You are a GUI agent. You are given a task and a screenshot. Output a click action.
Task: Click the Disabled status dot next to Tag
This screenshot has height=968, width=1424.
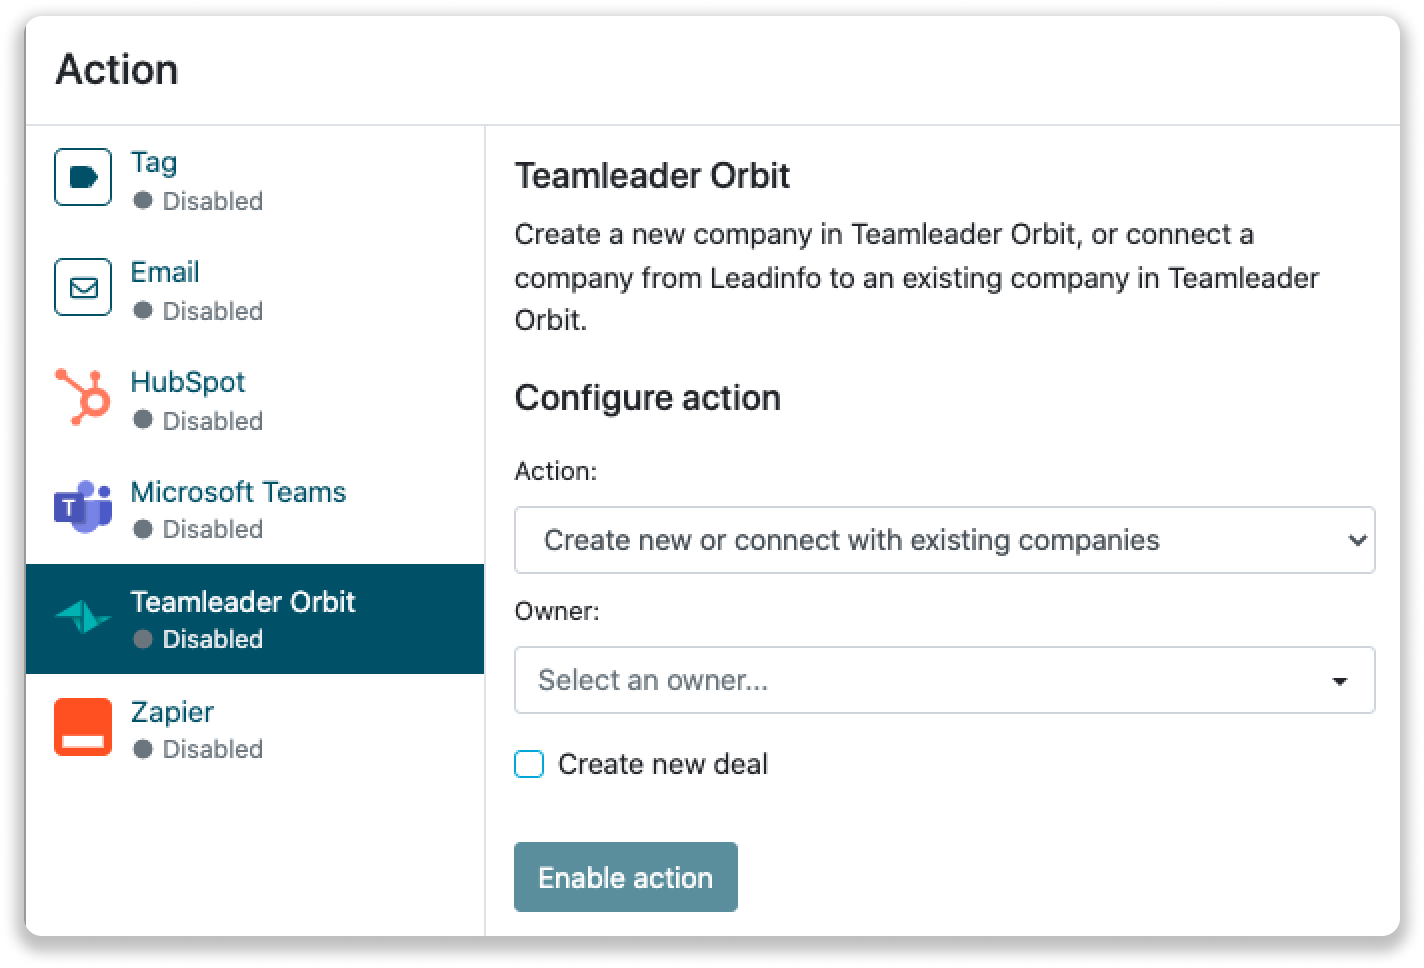pos(145,201)
